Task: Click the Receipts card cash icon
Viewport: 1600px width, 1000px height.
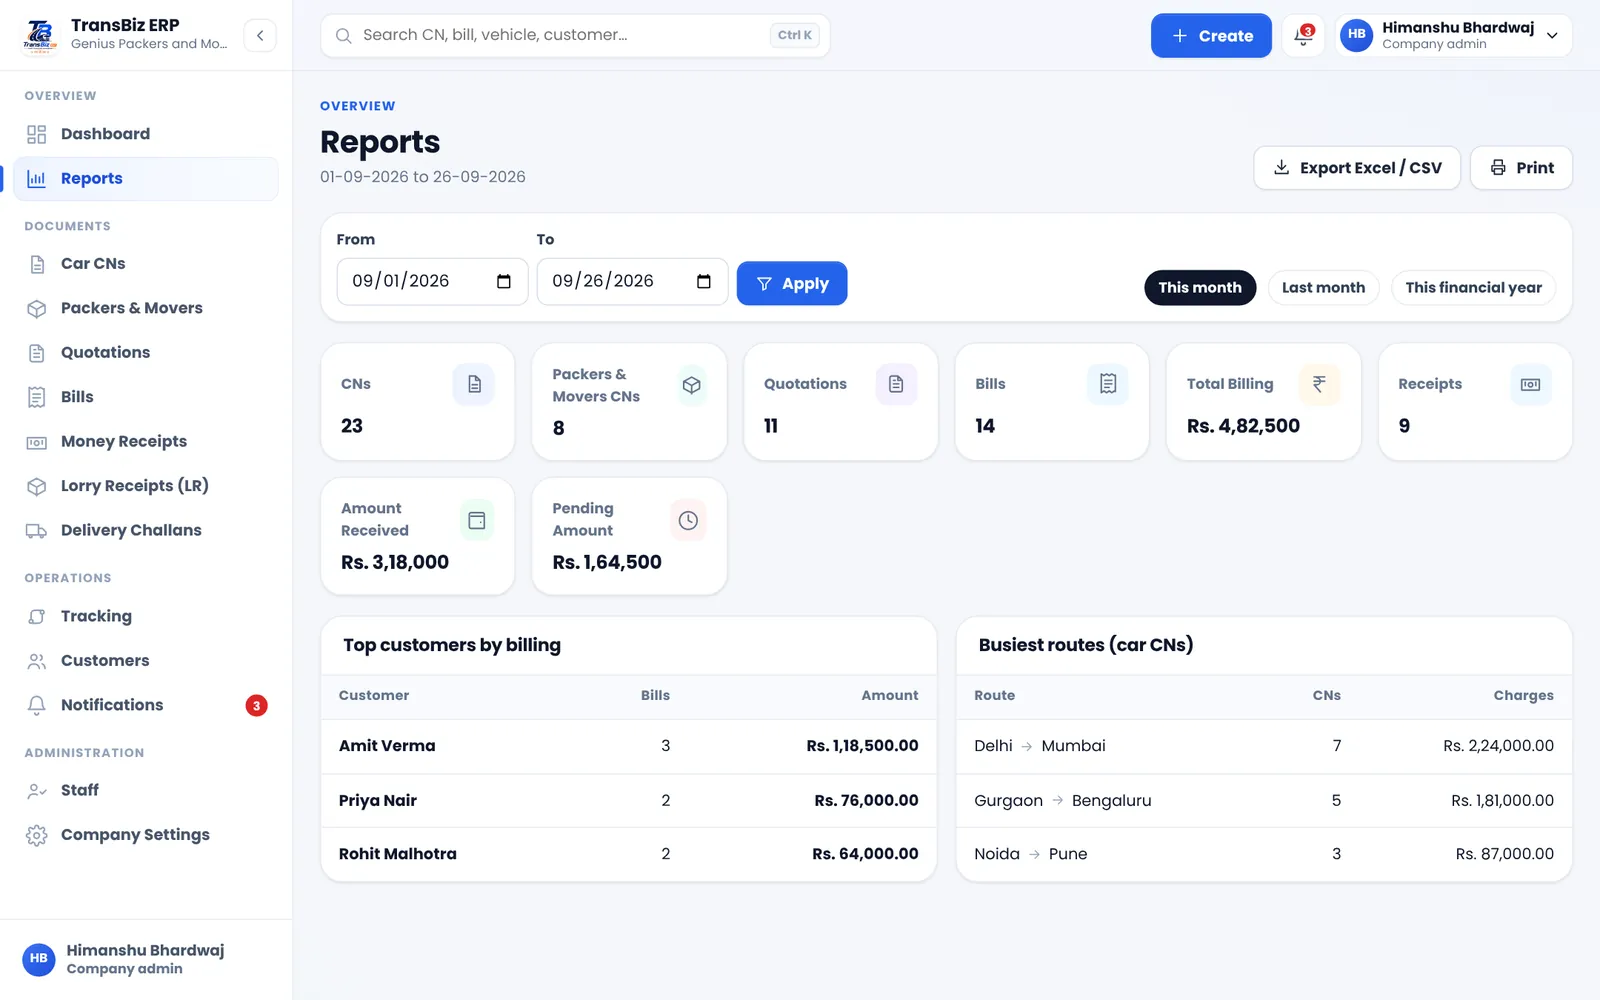Action: [1530, 384]
